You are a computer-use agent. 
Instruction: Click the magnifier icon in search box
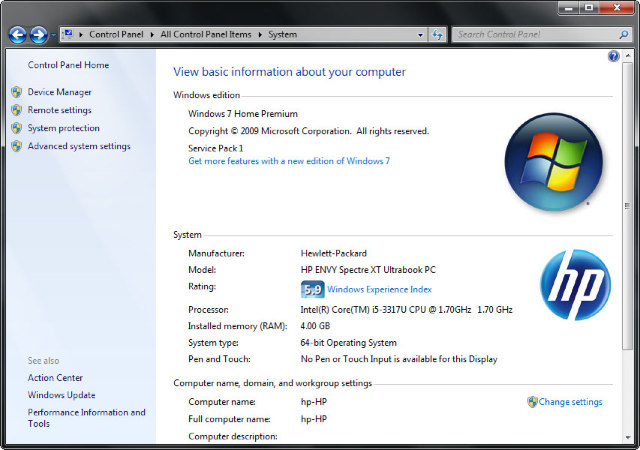click(623, 34)
